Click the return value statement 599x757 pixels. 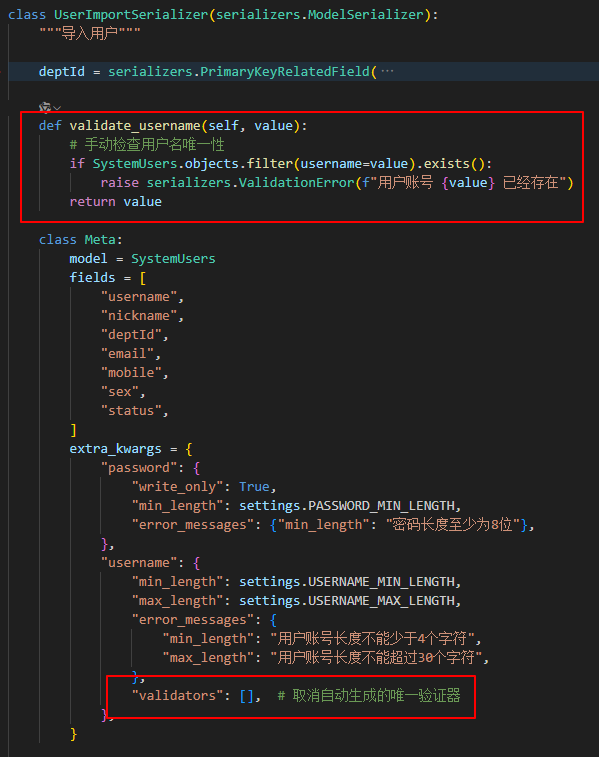pyautogui.click(x=115, y=201)
